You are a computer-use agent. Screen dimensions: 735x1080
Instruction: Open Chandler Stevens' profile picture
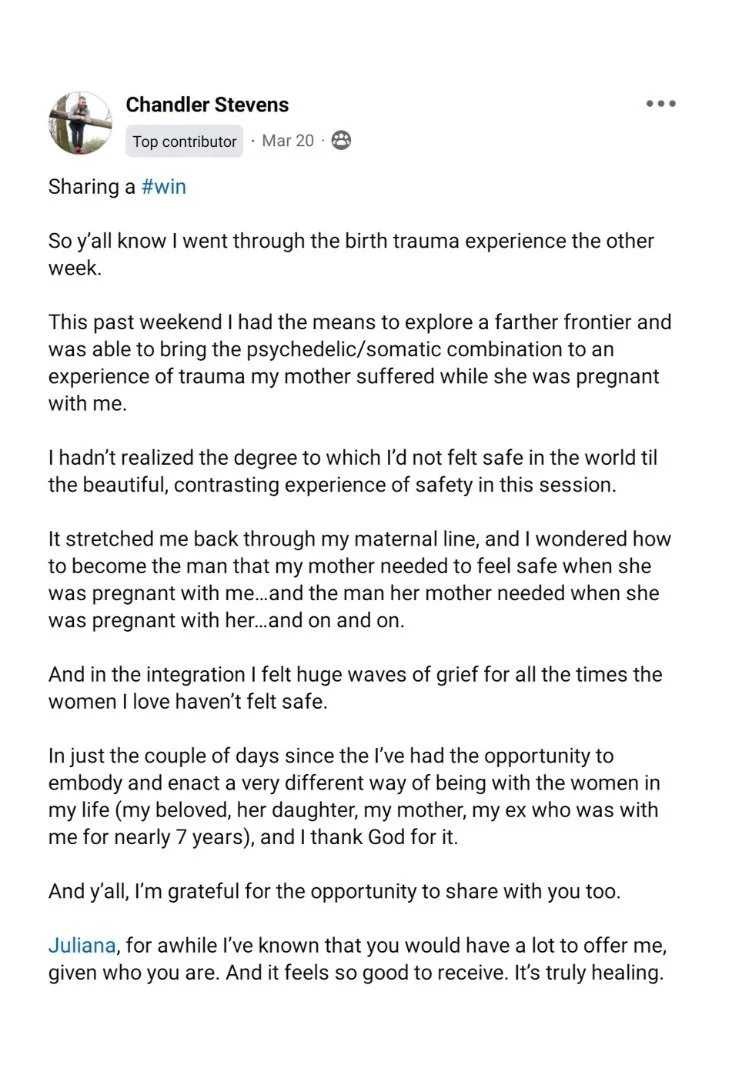[x=80, y=123]
